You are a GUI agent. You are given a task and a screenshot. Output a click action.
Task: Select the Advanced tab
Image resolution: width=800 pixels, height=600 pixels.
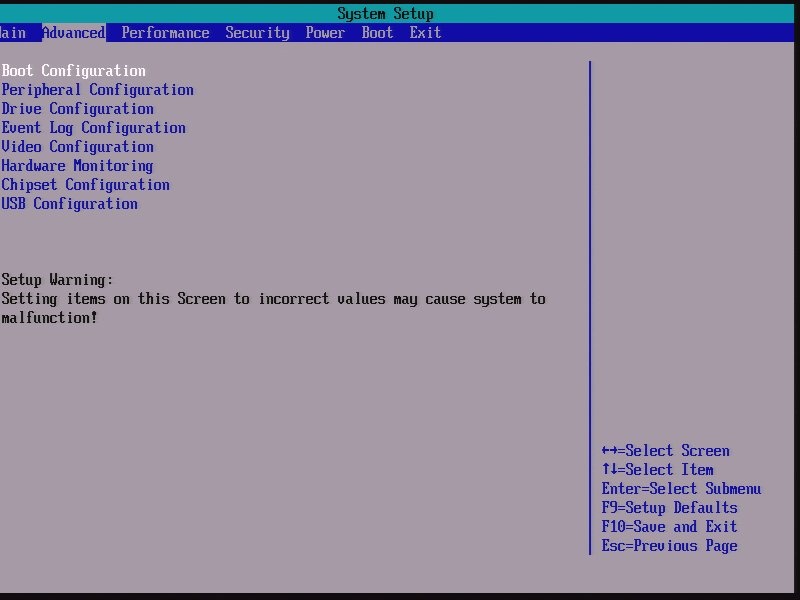(x=73, y=32)
